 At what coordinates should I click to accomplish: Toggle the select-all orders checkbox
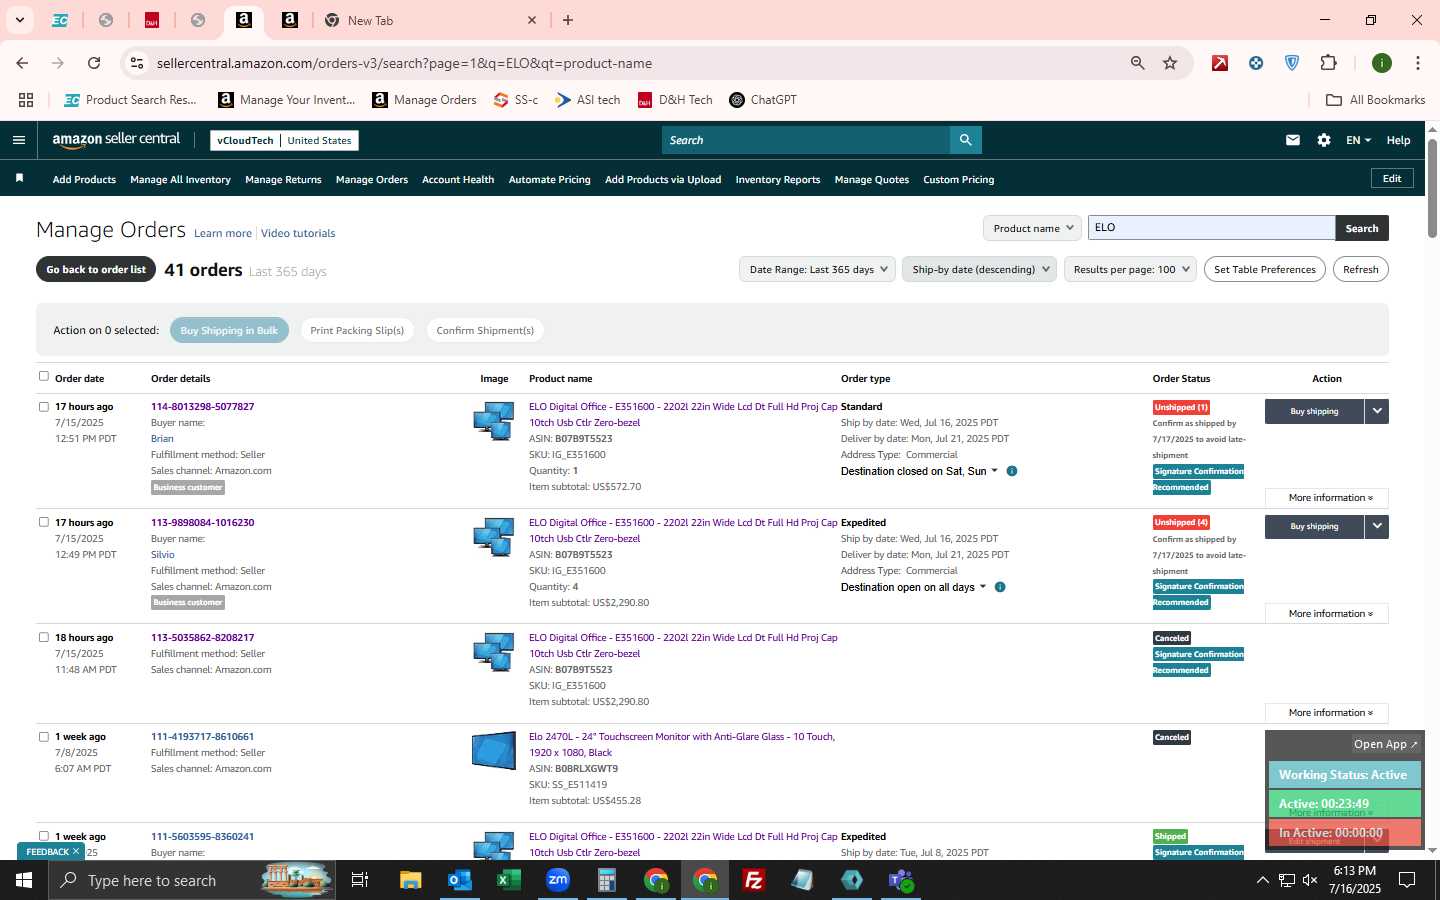pos(43,376)
